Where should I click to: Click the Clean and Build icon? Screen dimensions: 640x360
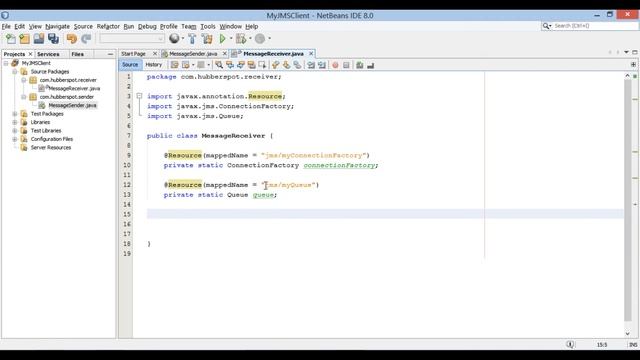[207, 39]
